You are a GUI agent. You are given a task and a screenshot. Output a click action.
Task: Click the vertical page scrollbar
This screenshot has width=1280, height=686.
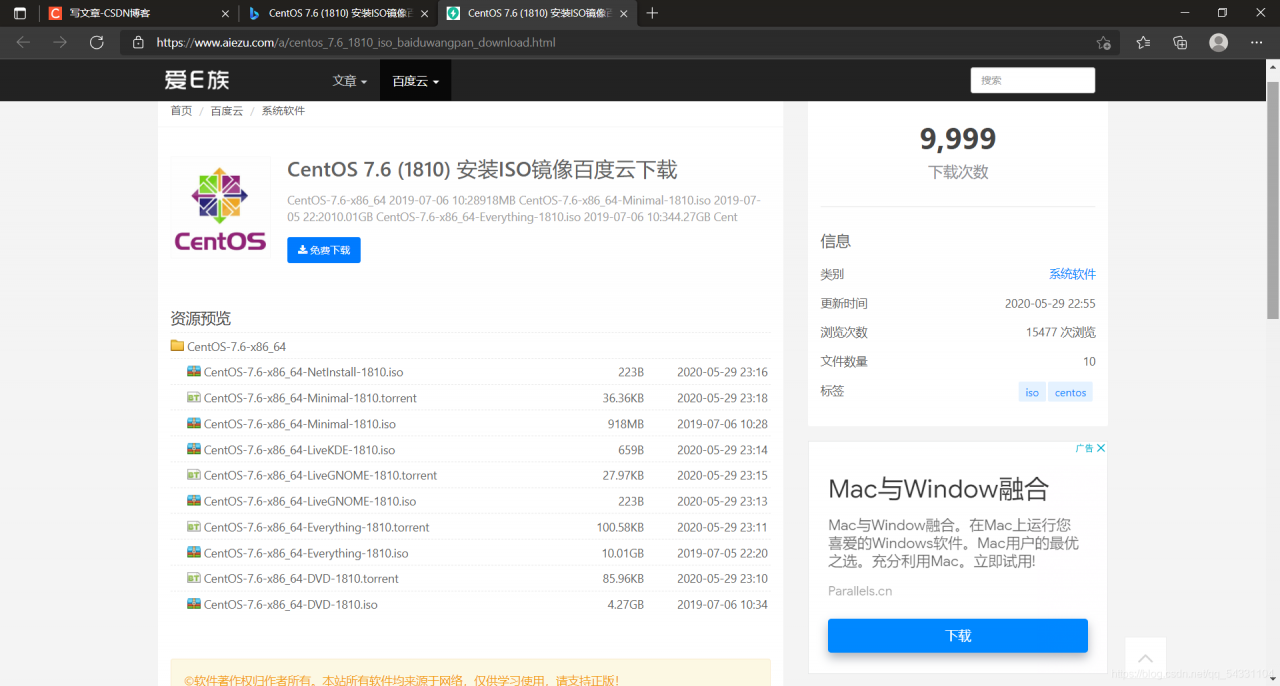tap(1273, 200)
